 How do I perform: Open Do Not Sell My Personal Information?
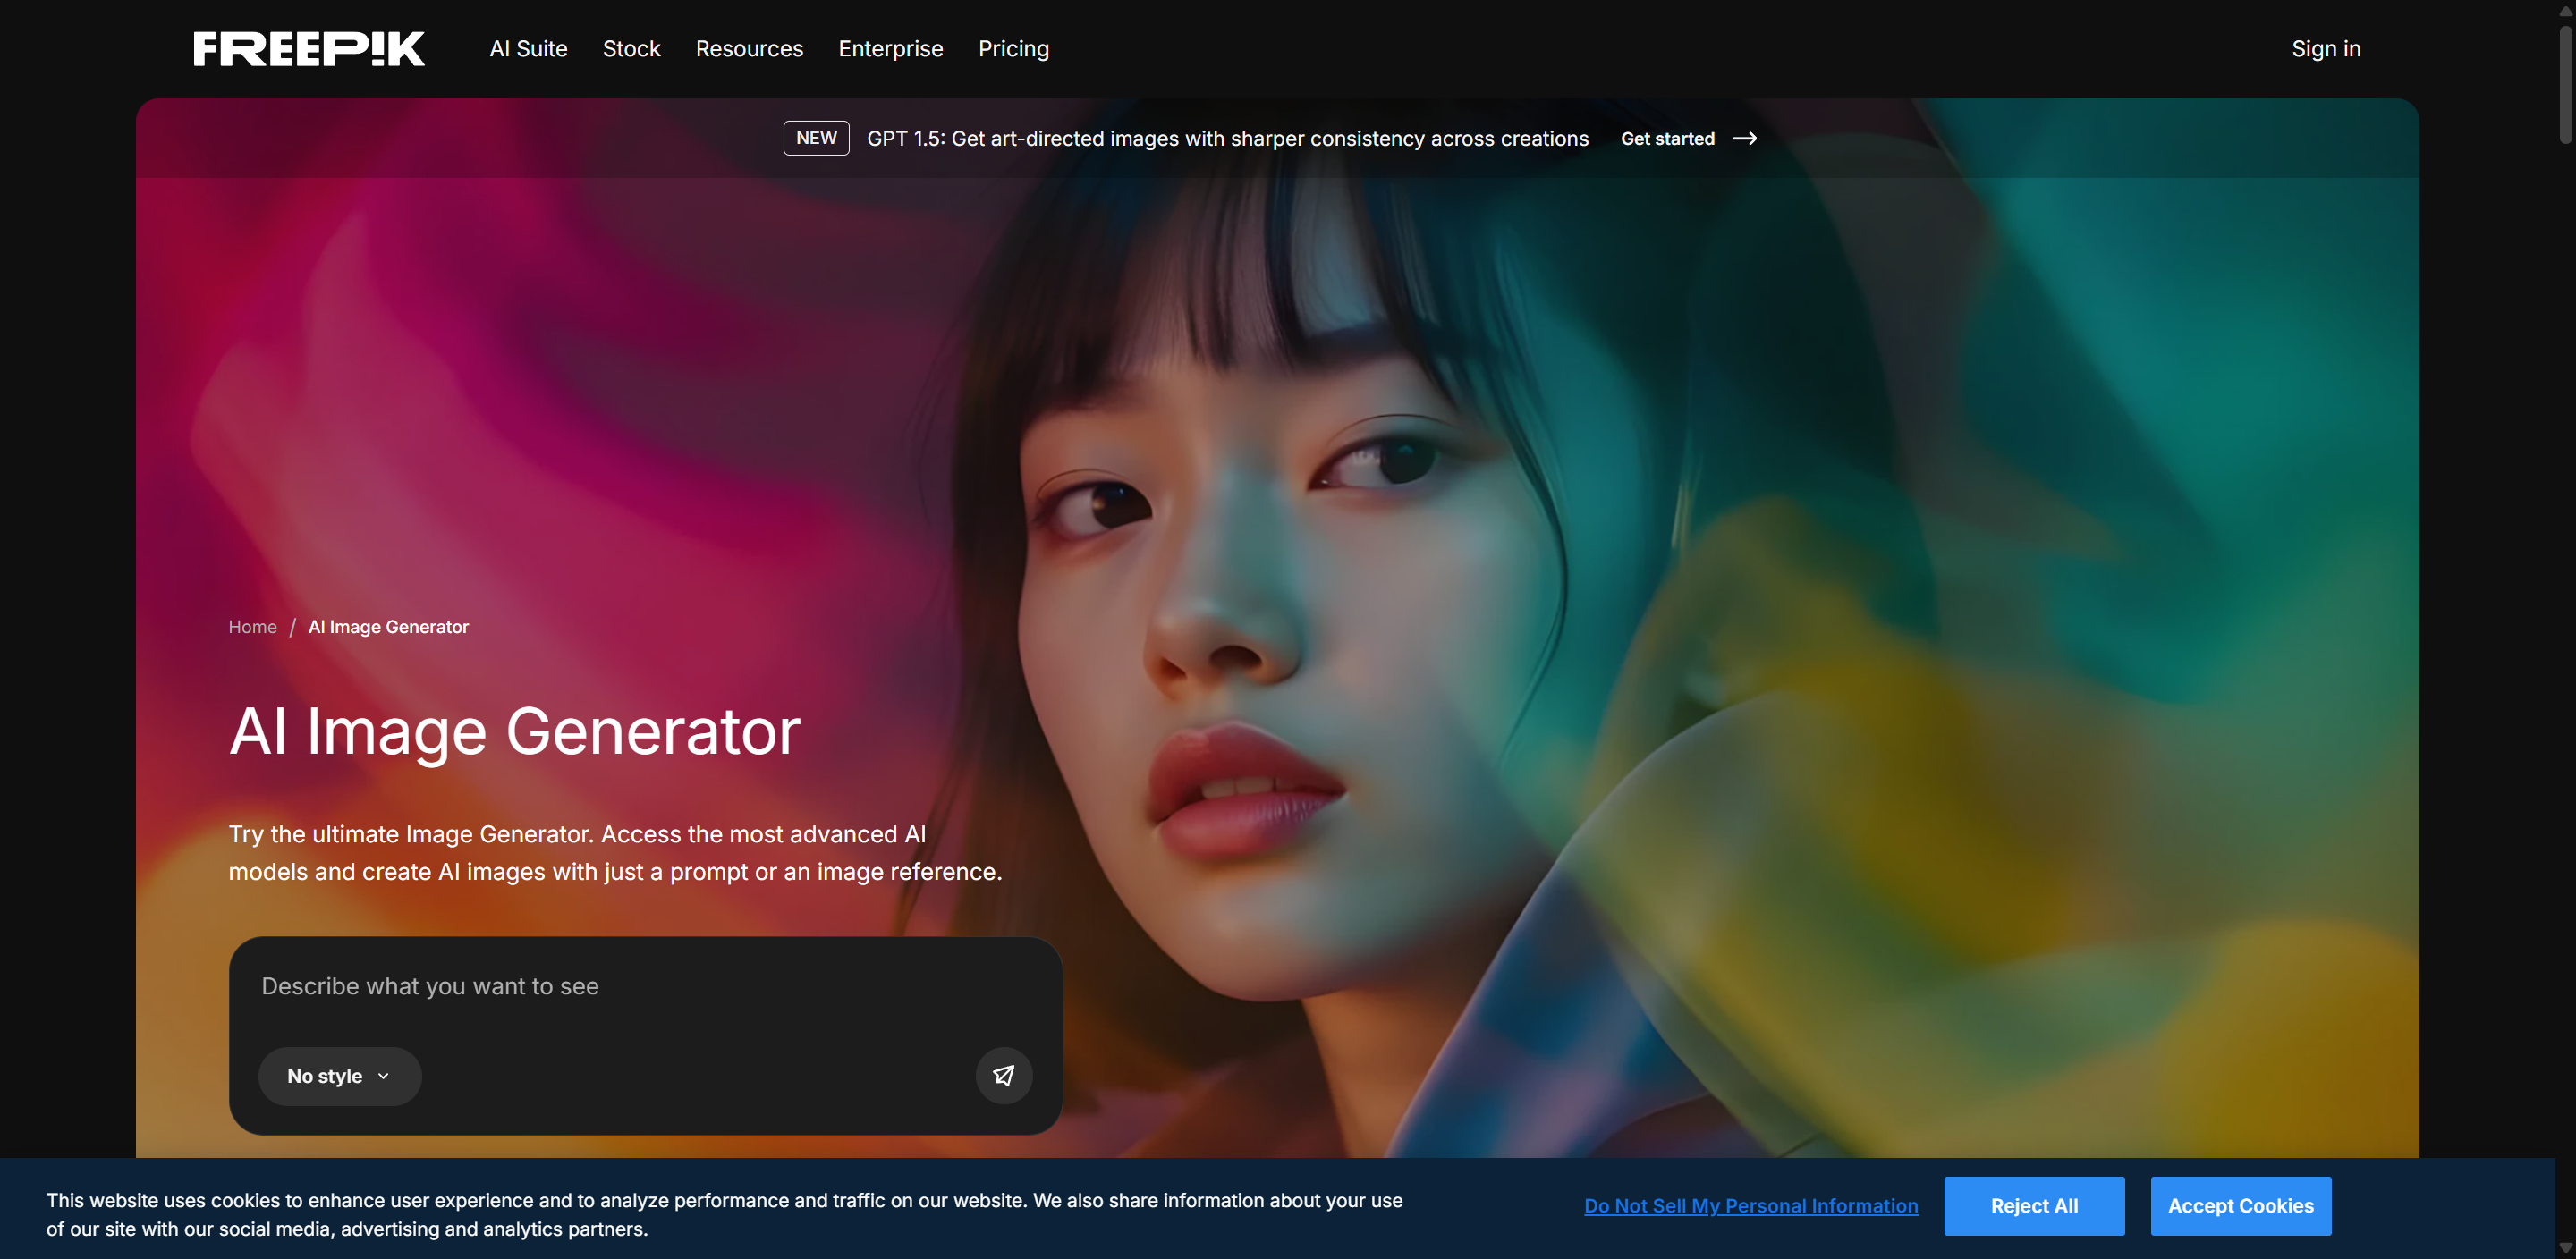(x=1751, y=1206)
